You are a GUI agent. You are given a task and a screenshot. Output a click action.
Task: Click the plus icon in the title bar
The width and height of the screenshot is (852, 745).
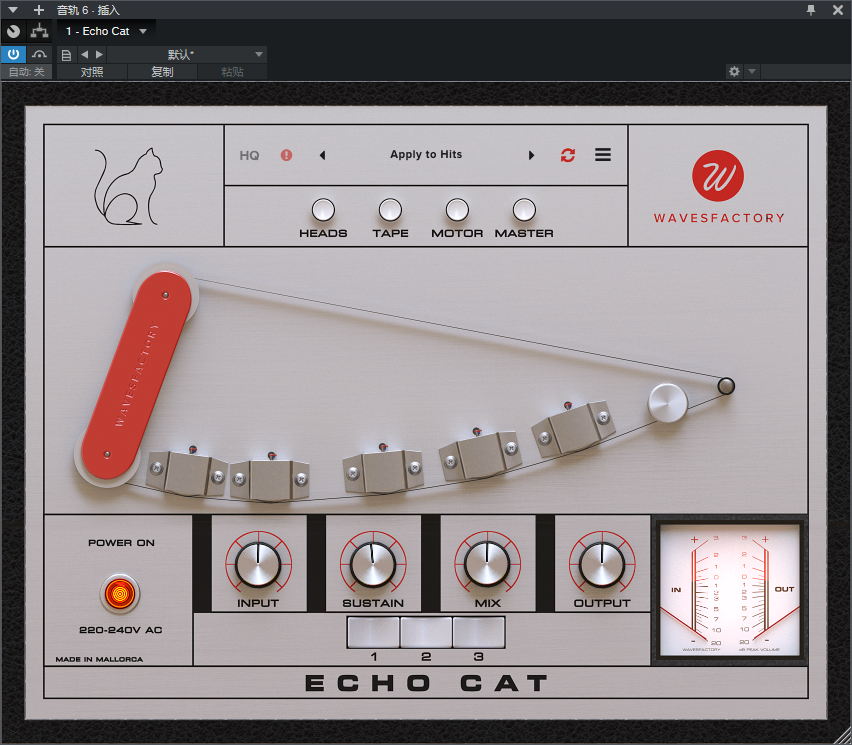coord(39,10)
